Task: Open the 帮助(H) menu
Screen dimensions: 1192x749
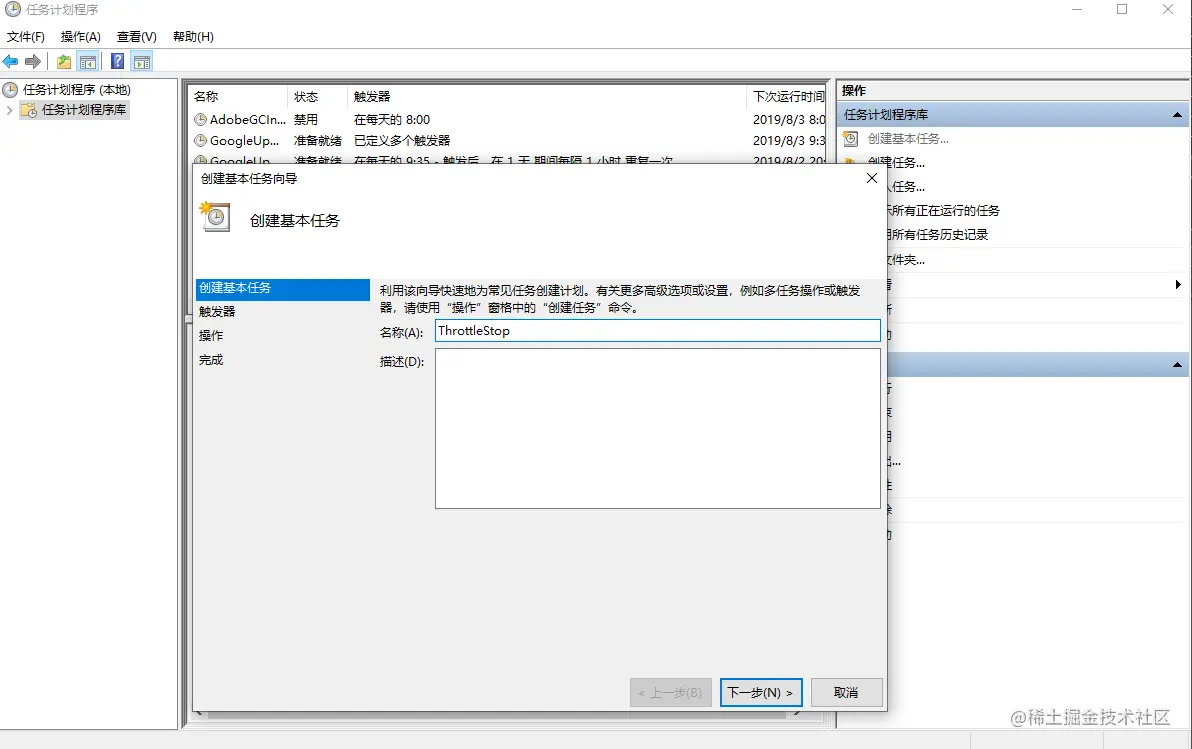Action: click(193, 36)
